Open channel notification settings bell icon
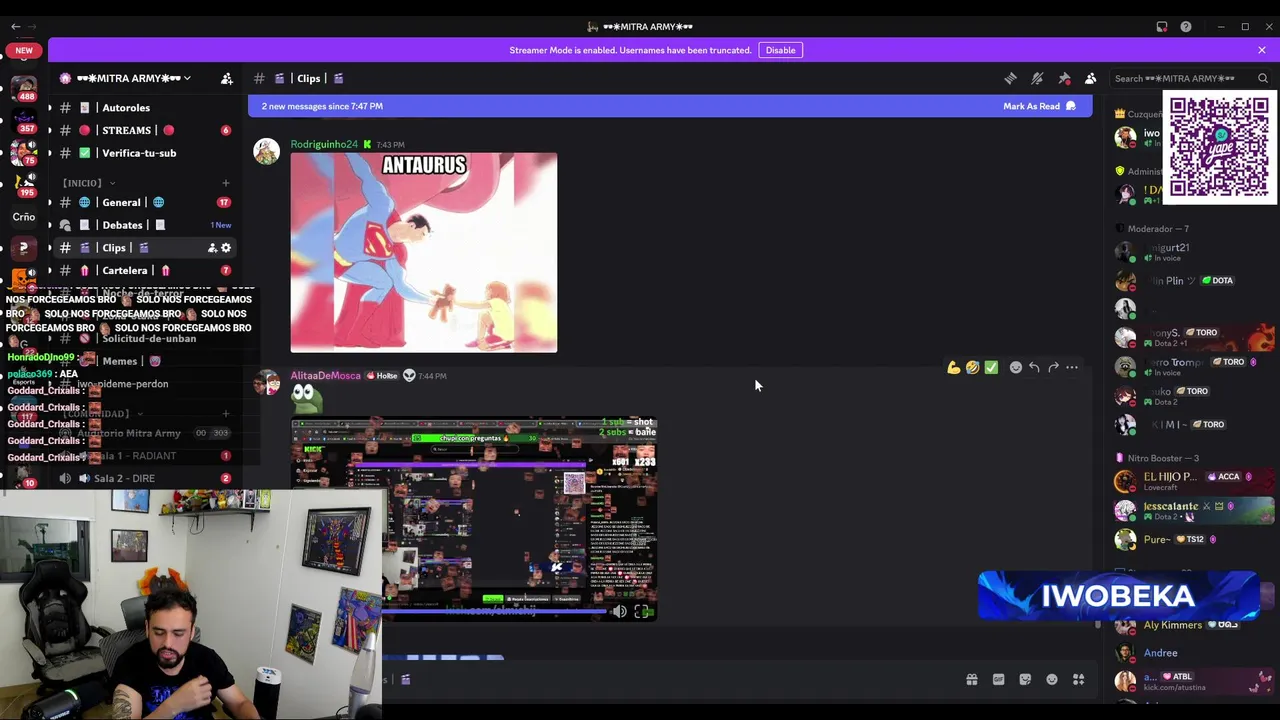This screenshot has width=1280, height=720. point(1037,78)
